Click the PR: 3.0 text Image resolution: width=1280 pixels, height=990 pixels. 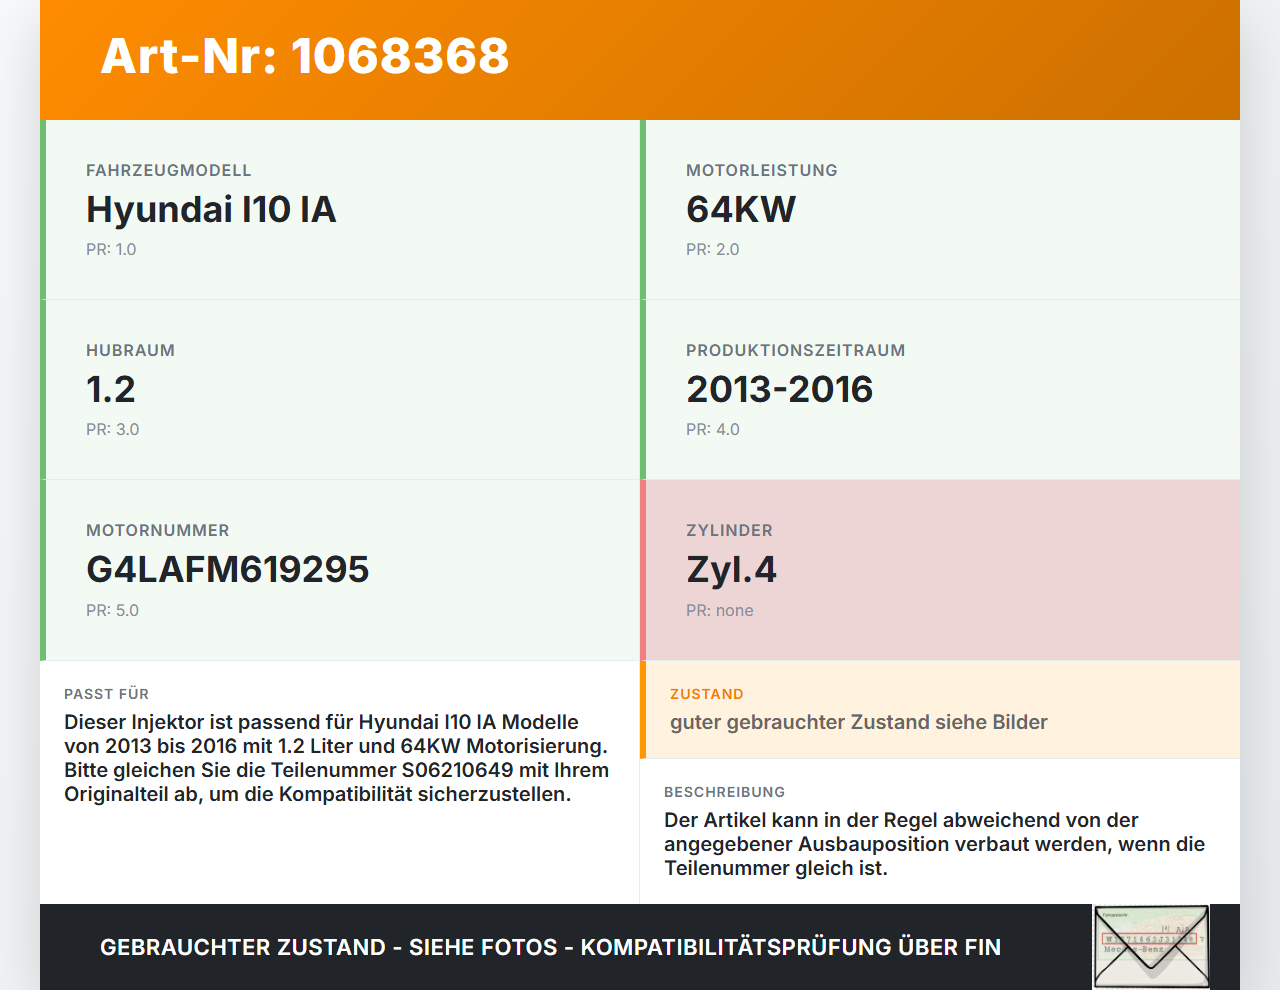[113, 429]
